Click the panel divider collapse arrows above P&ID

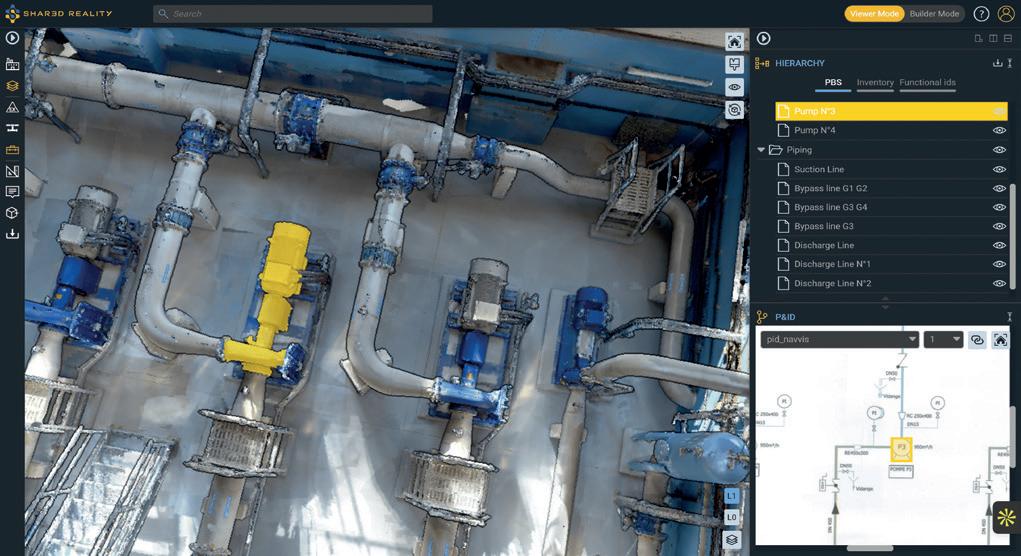coord(885,303)
